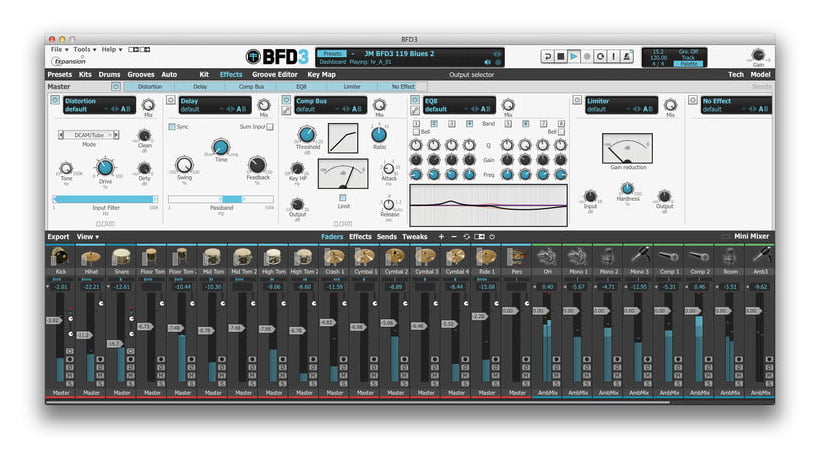Select the Comp 1 microphone channel icon
Viewport: 820px width, 461px height.
pyautogui.click(x=669, y=257)
